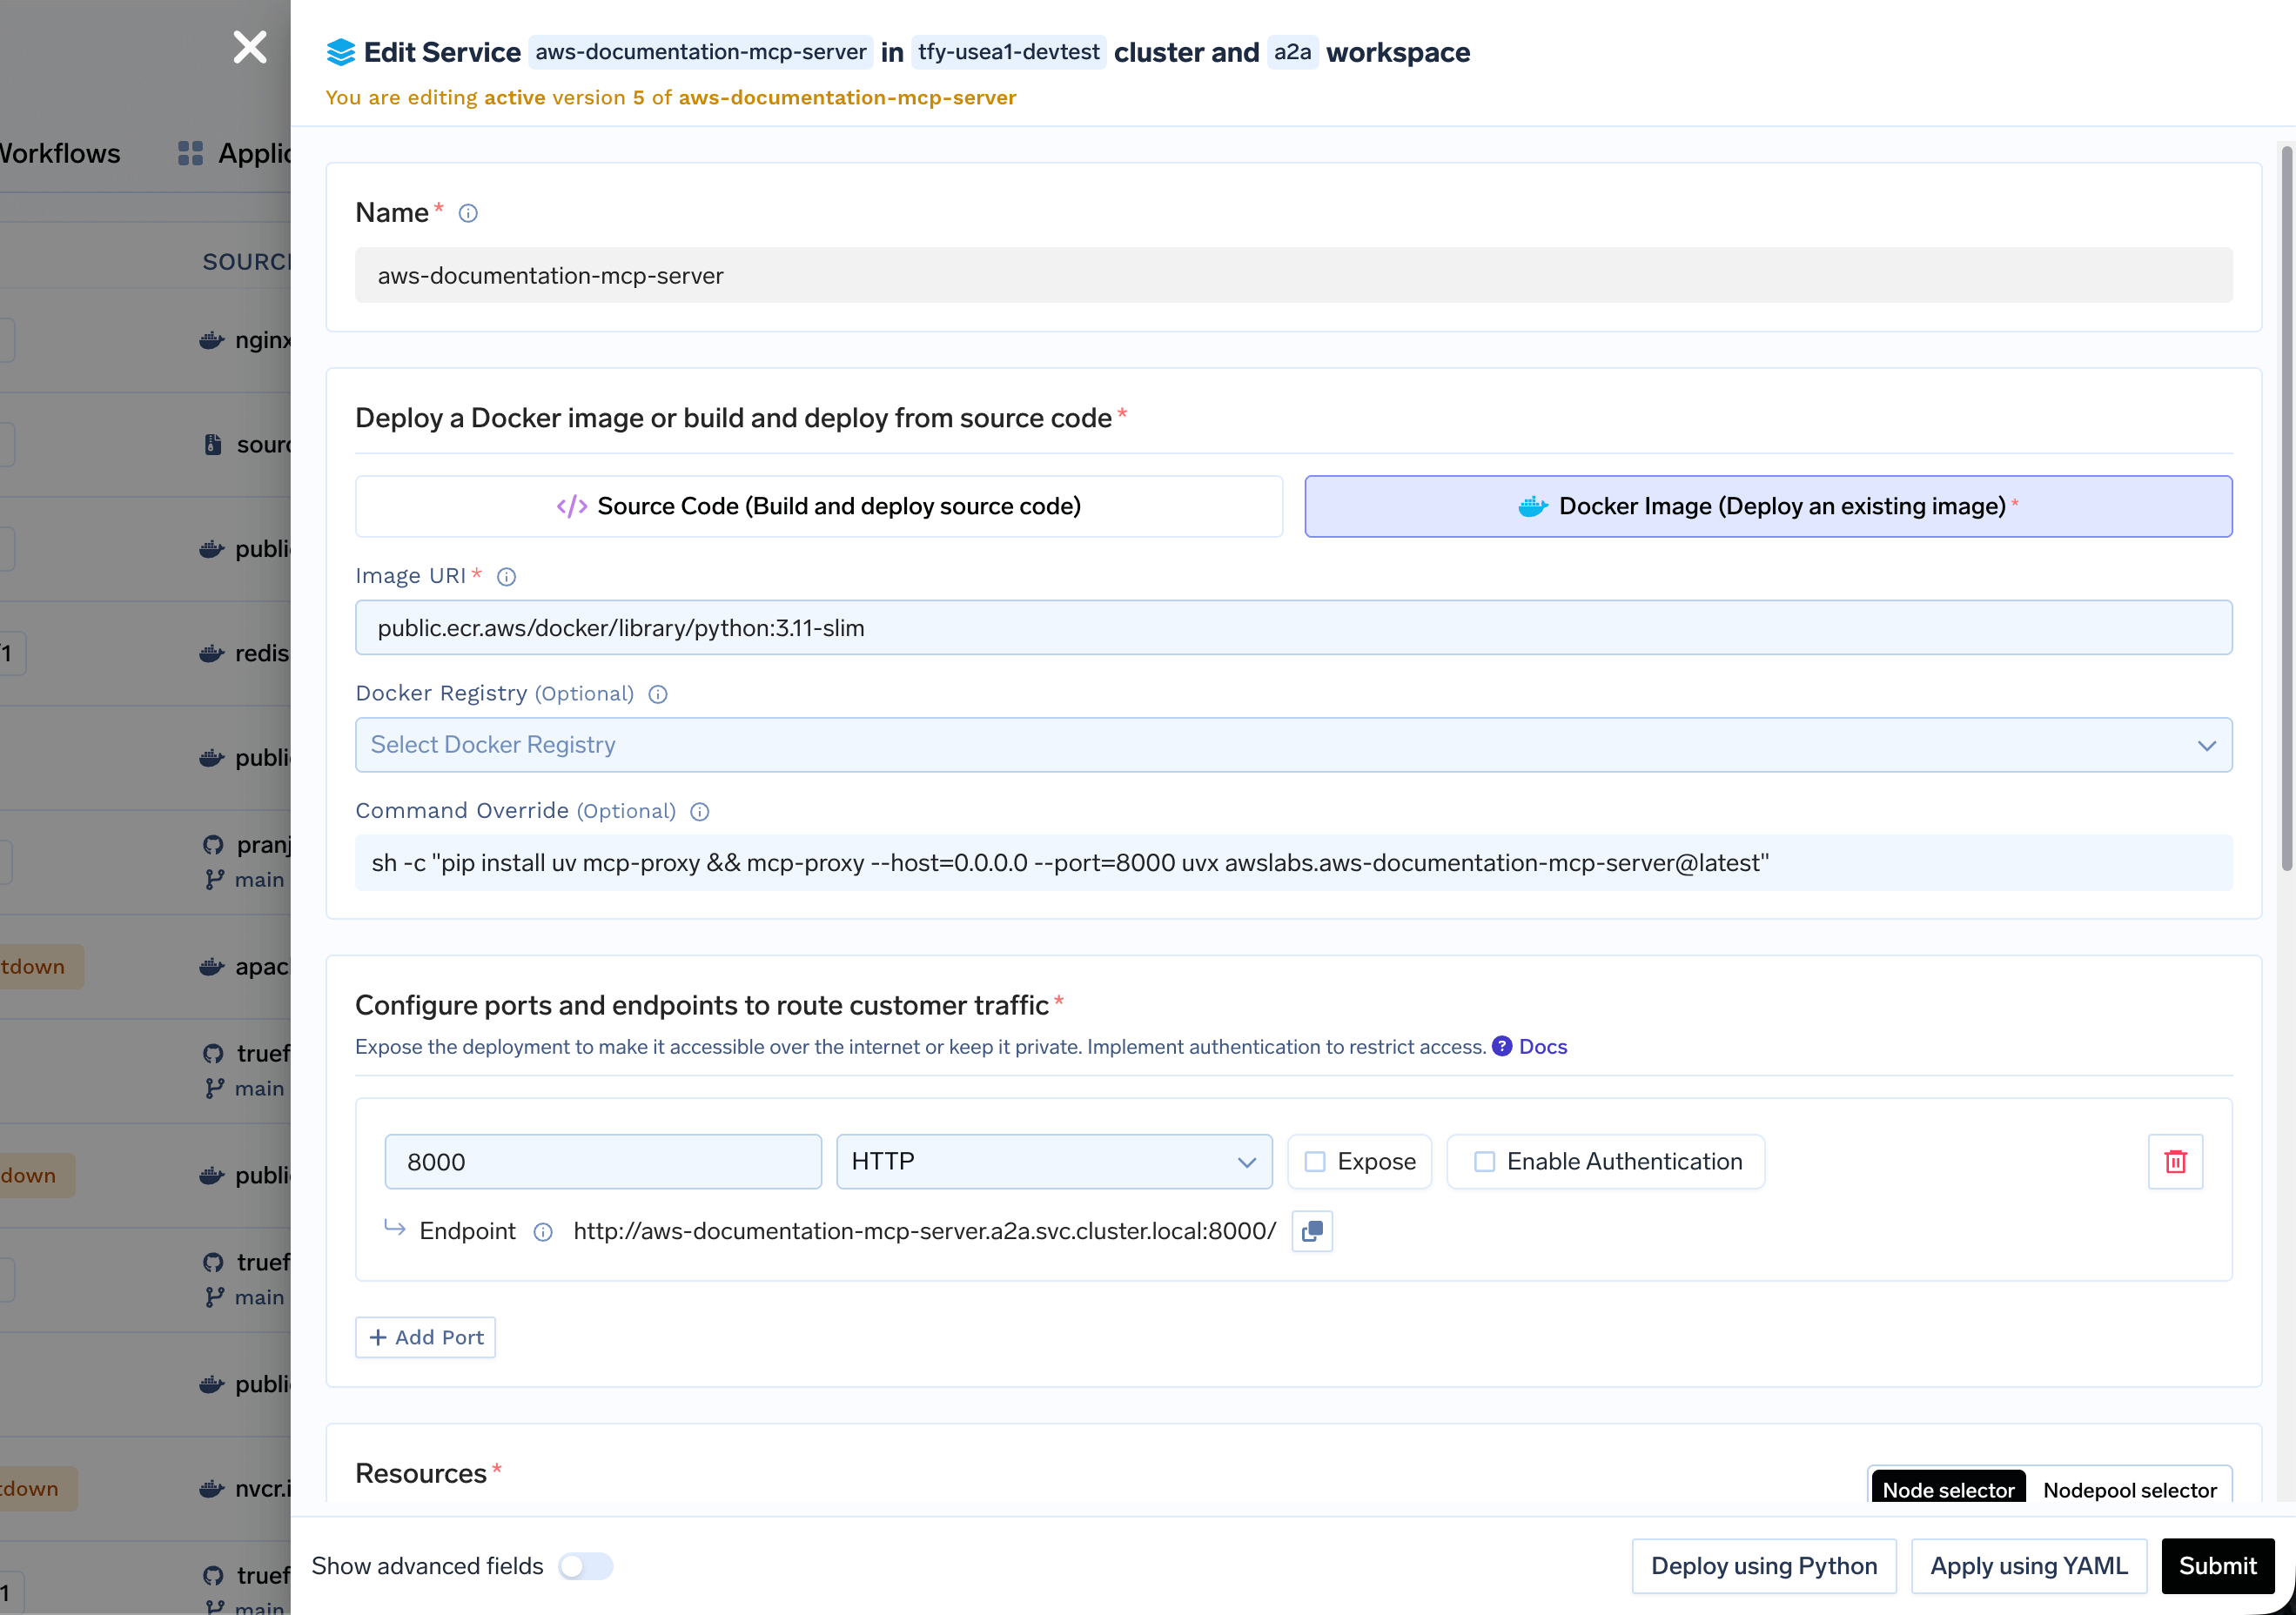The image size is (2296, 1615).
Task: View the info tooltip beside Name field
Action: (468, 212)
